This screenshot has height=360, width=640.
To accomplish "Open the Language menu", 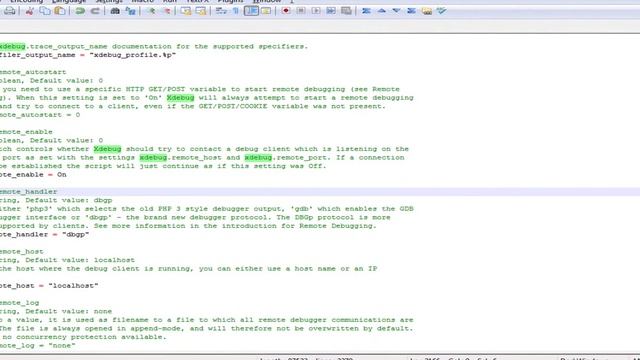I will pos(69,1).
